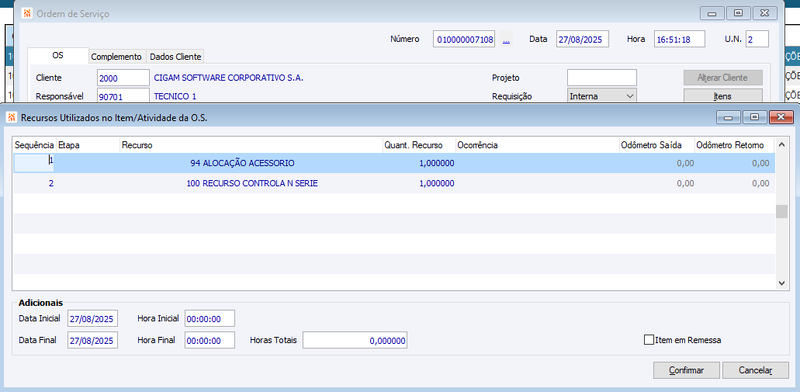This screenshot has width=800, height=392.
Task: Cancel the resources dialog with Cancelar
Action: coord(756,370)
